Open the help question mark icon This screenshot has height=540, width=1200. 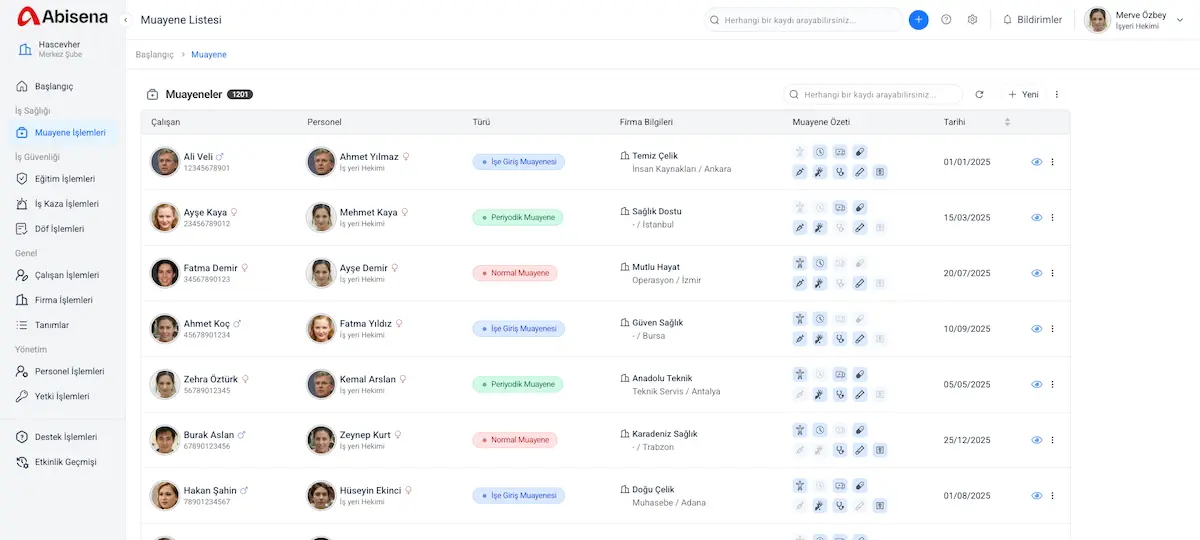(946, 20)
